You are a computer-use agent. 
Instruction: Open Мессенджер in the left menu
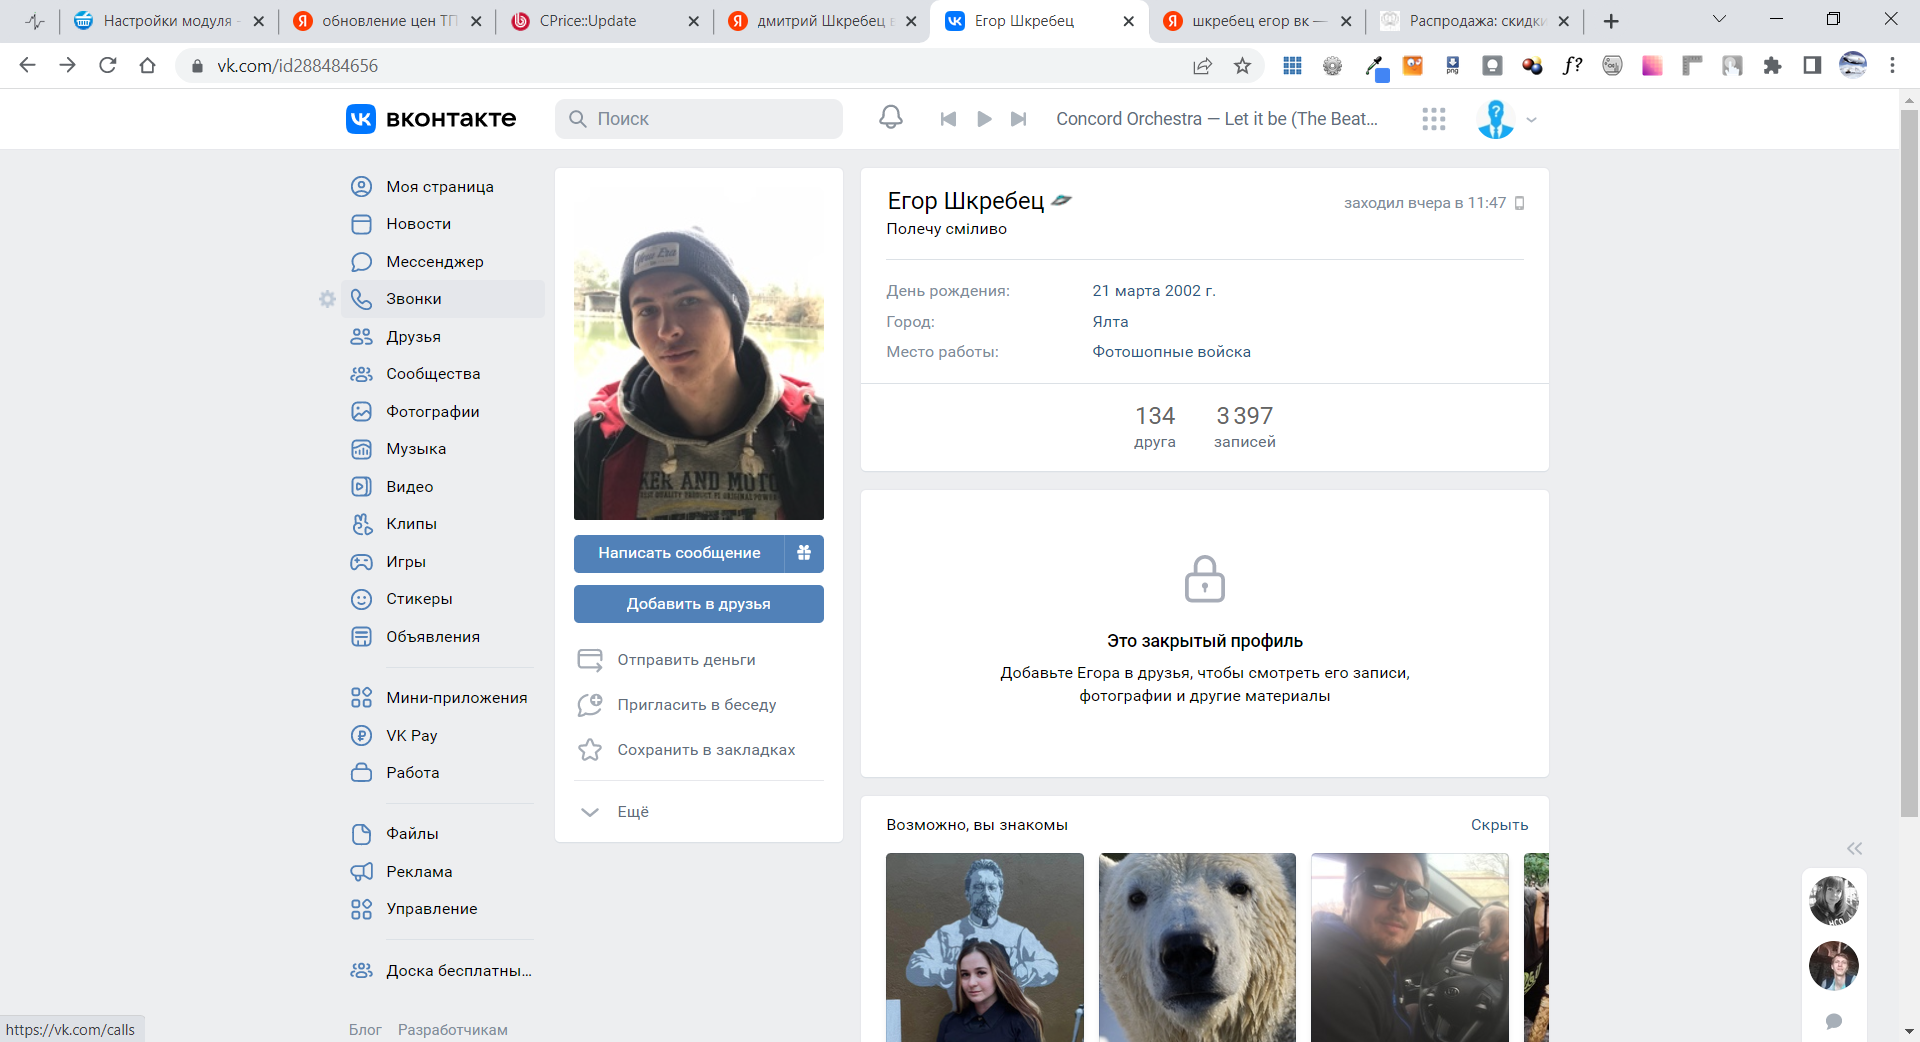434,262
